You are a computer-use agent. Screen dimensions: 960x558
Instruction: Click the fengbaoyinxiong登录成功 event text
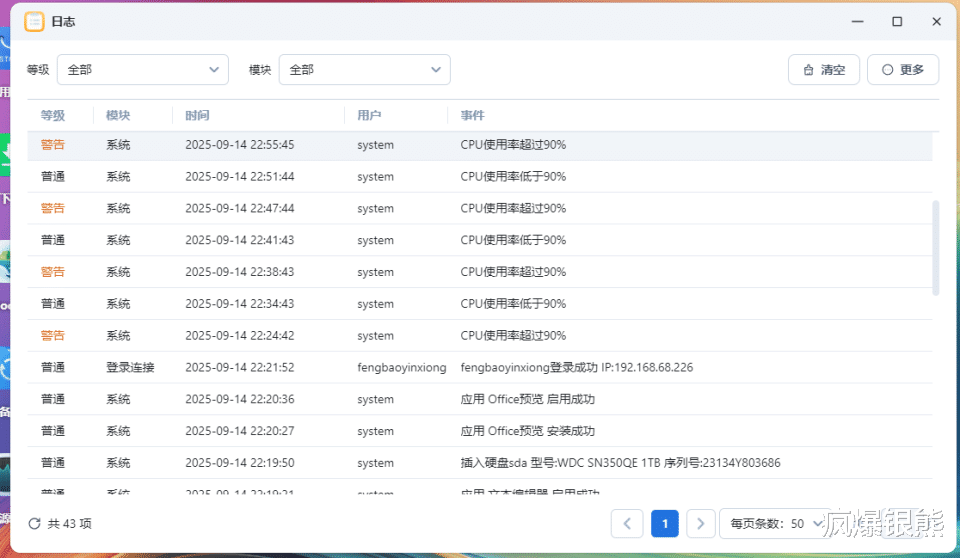(x=577, y=368)
